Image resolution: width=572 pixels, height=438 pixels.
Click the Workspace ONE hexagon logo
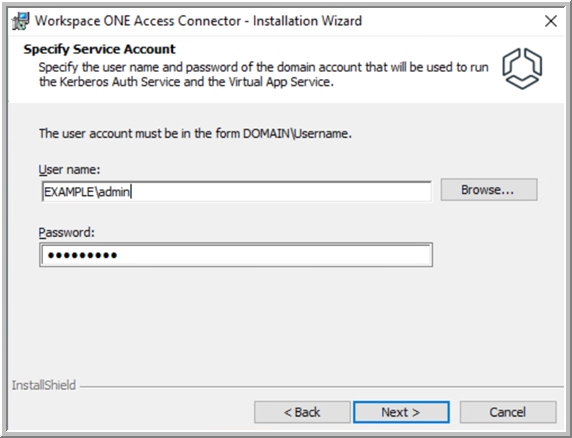pyautogui.click(x=522, y=69)
